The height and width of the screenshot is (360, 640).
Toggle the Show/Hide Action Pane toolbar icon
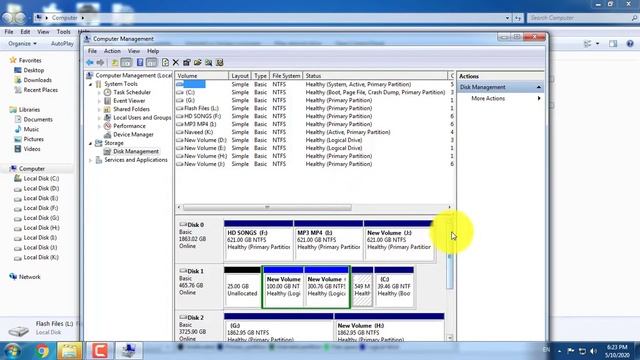tap(151, 62)
